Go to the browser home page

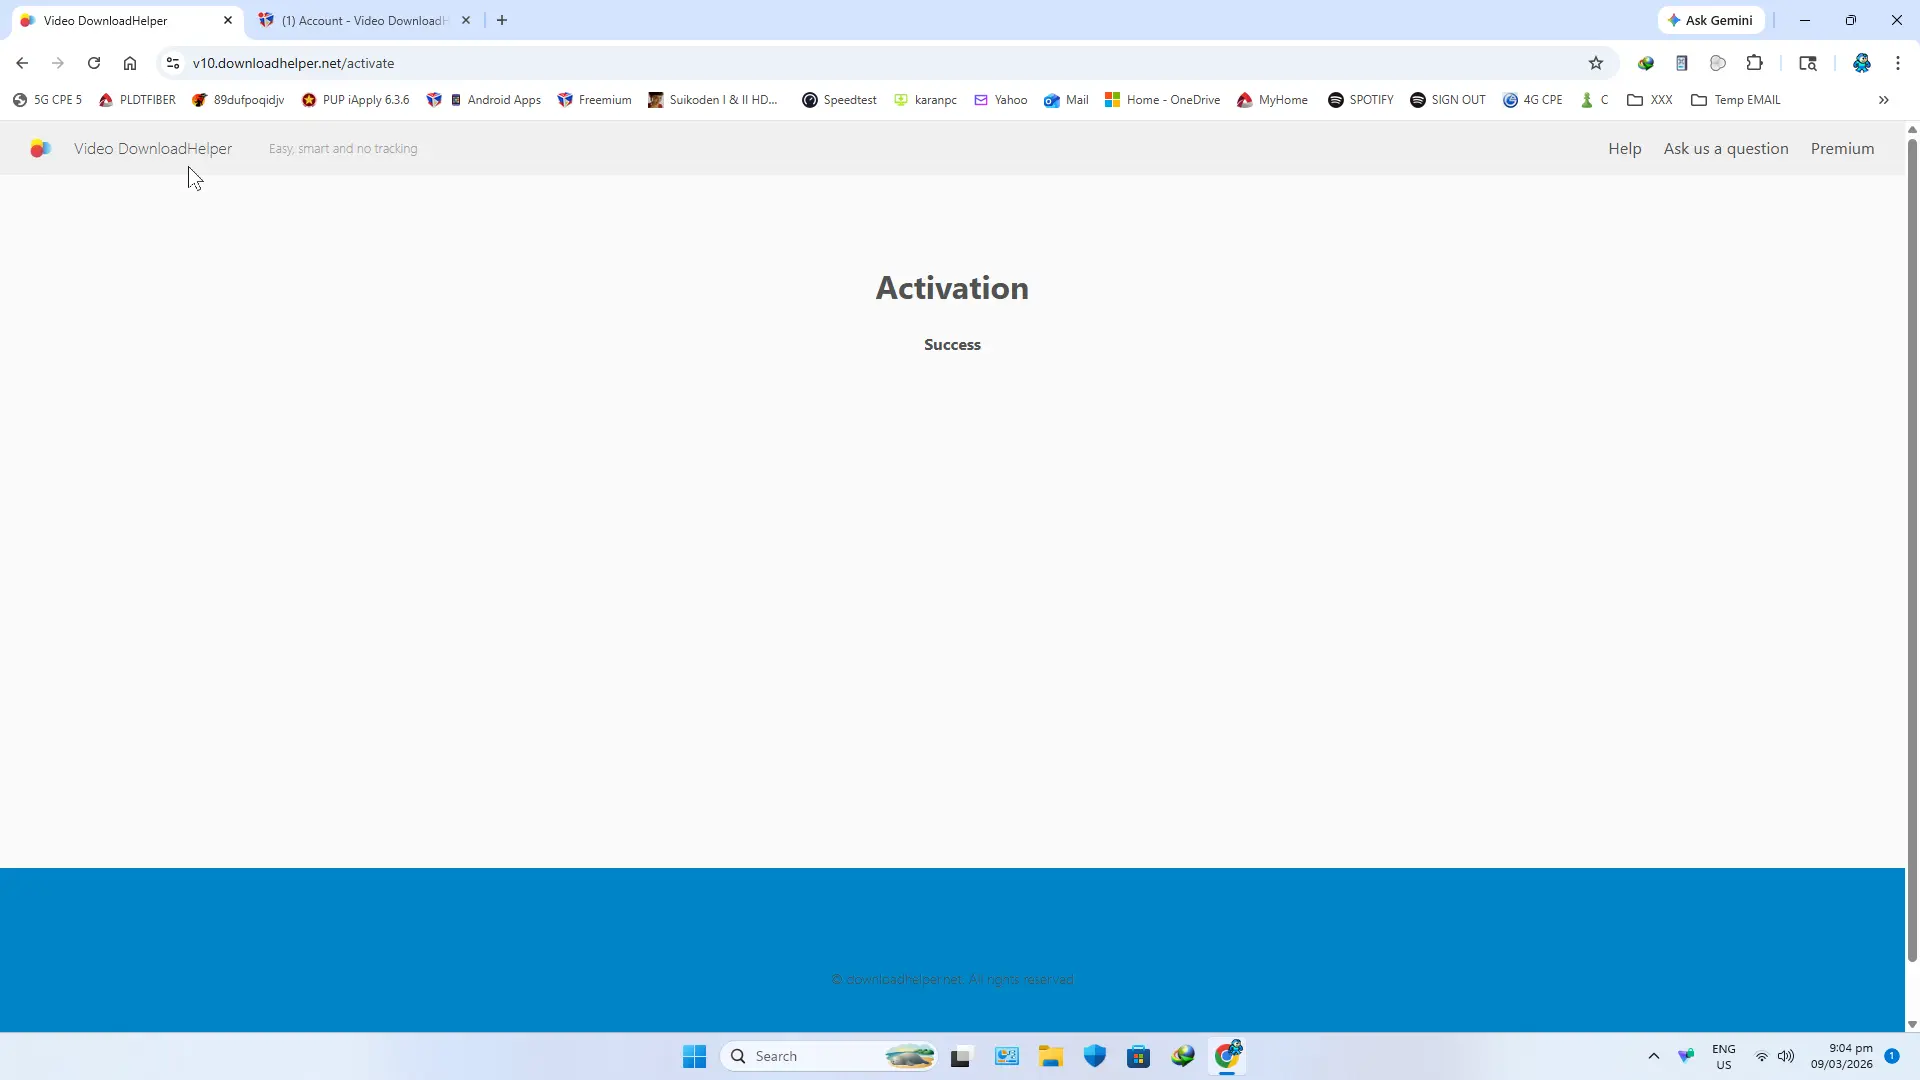(x=130, y=63)
